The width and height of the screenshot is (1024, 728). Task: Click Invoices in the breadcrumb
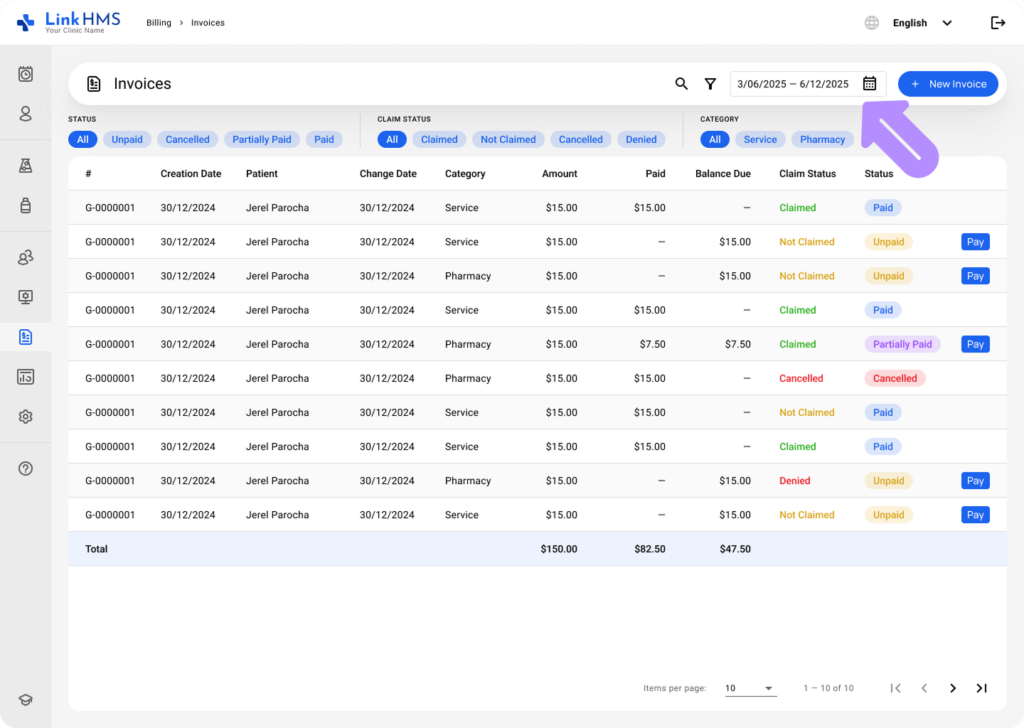point(208,23)
